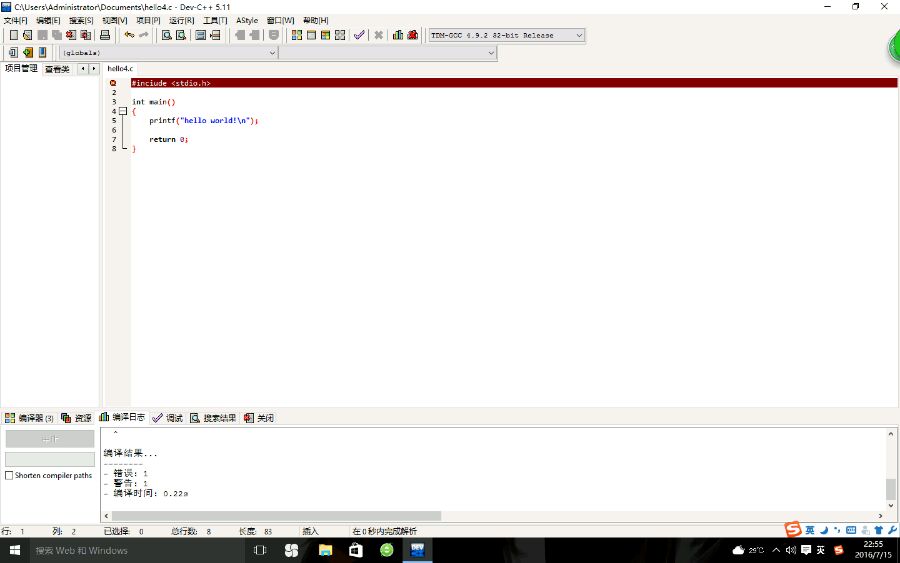
Task: Click the Go to line toolbar icon
Action: pyautogui.click(x=215, y=35)
